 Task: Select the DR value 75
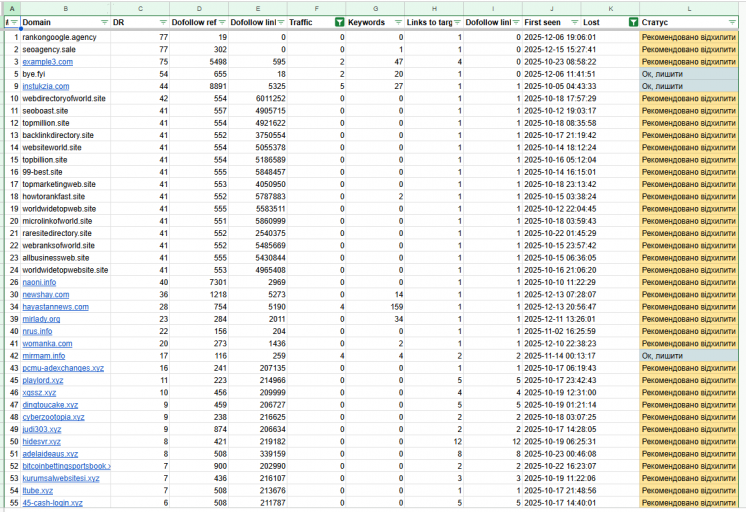click(140, 62)
